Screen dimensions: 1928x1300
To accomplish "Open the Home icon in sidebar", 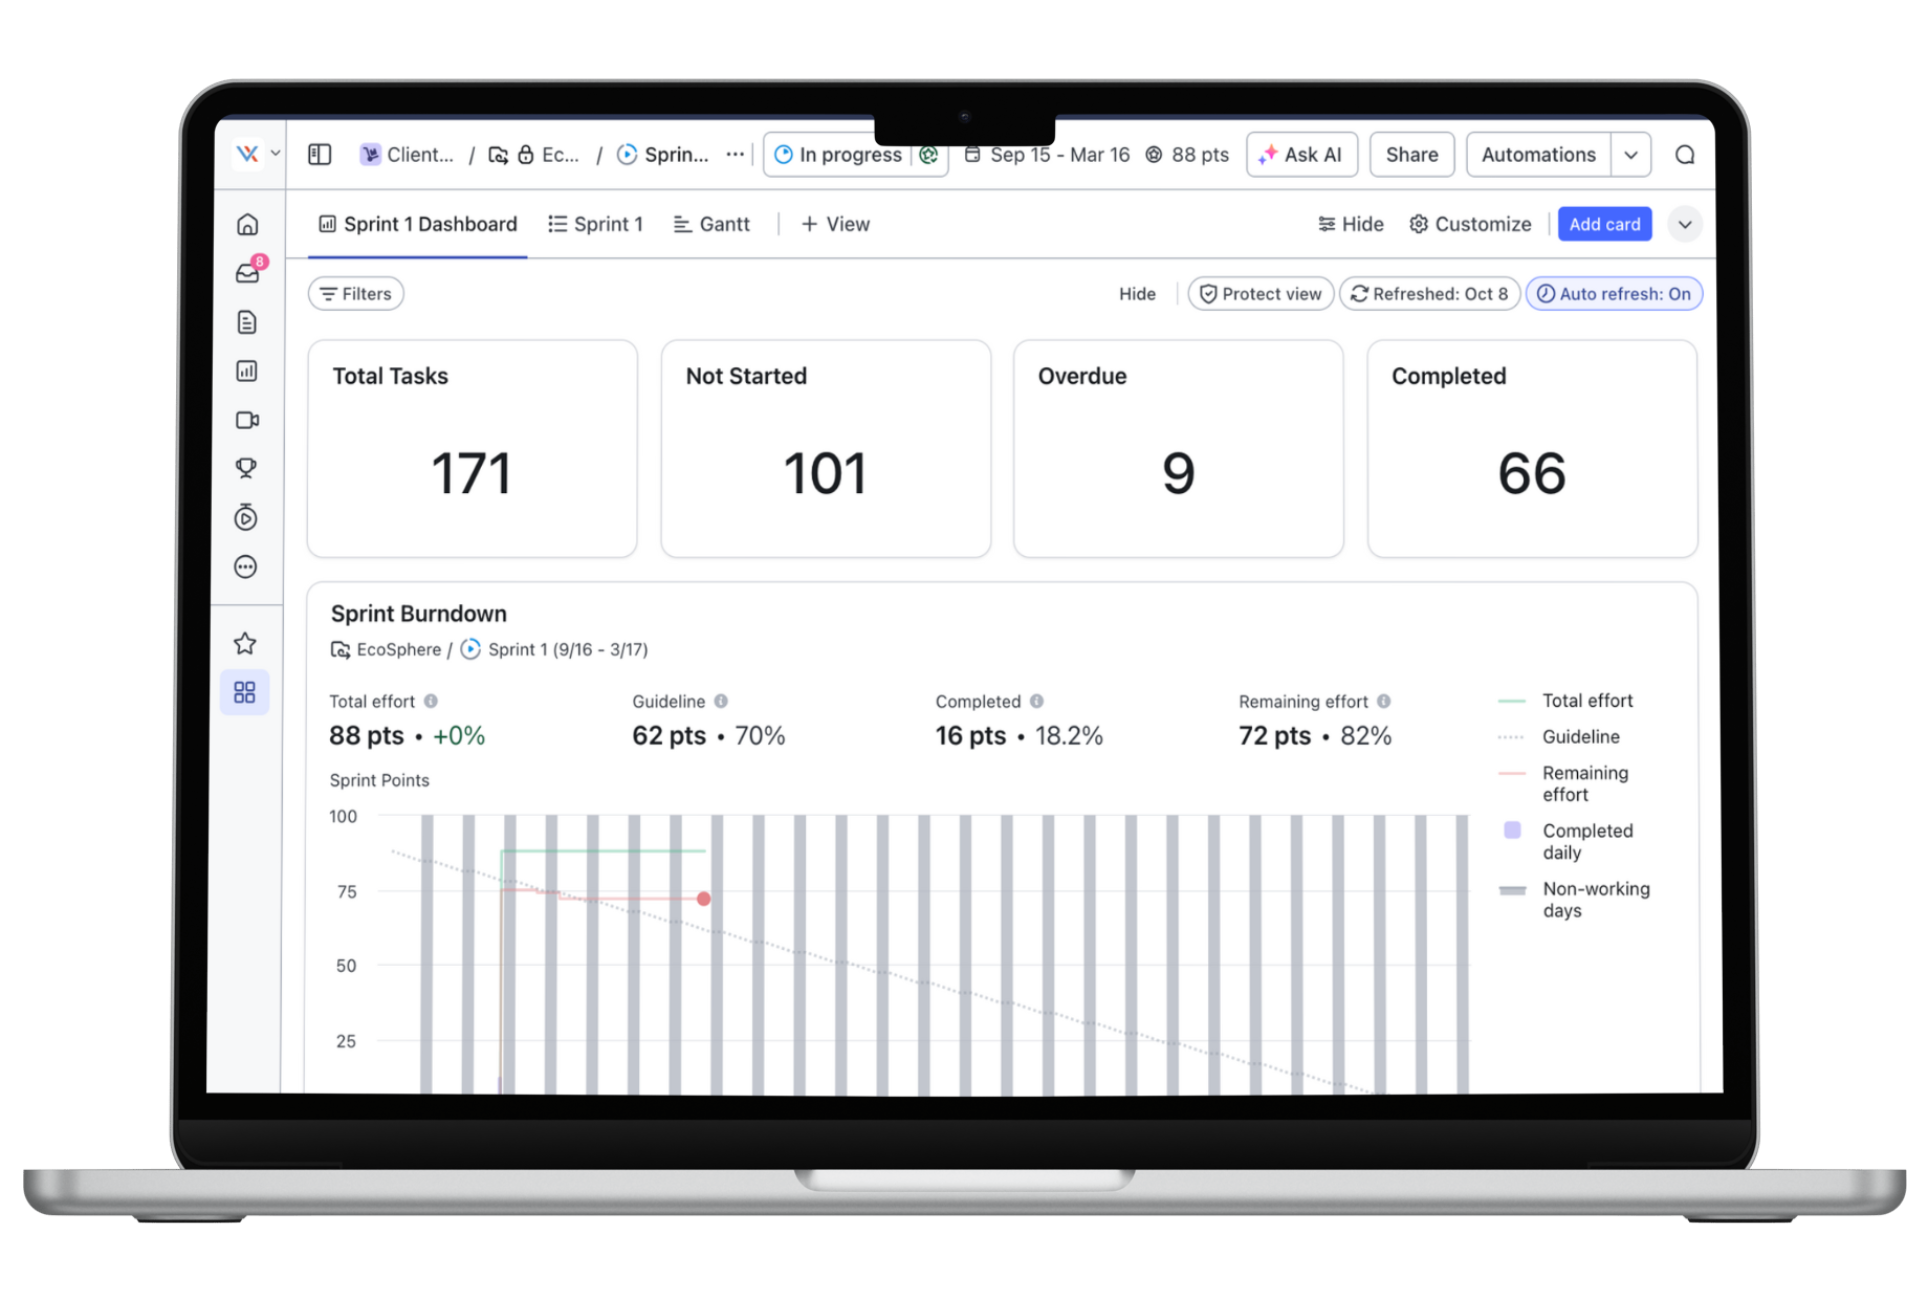I will [247, 224].
